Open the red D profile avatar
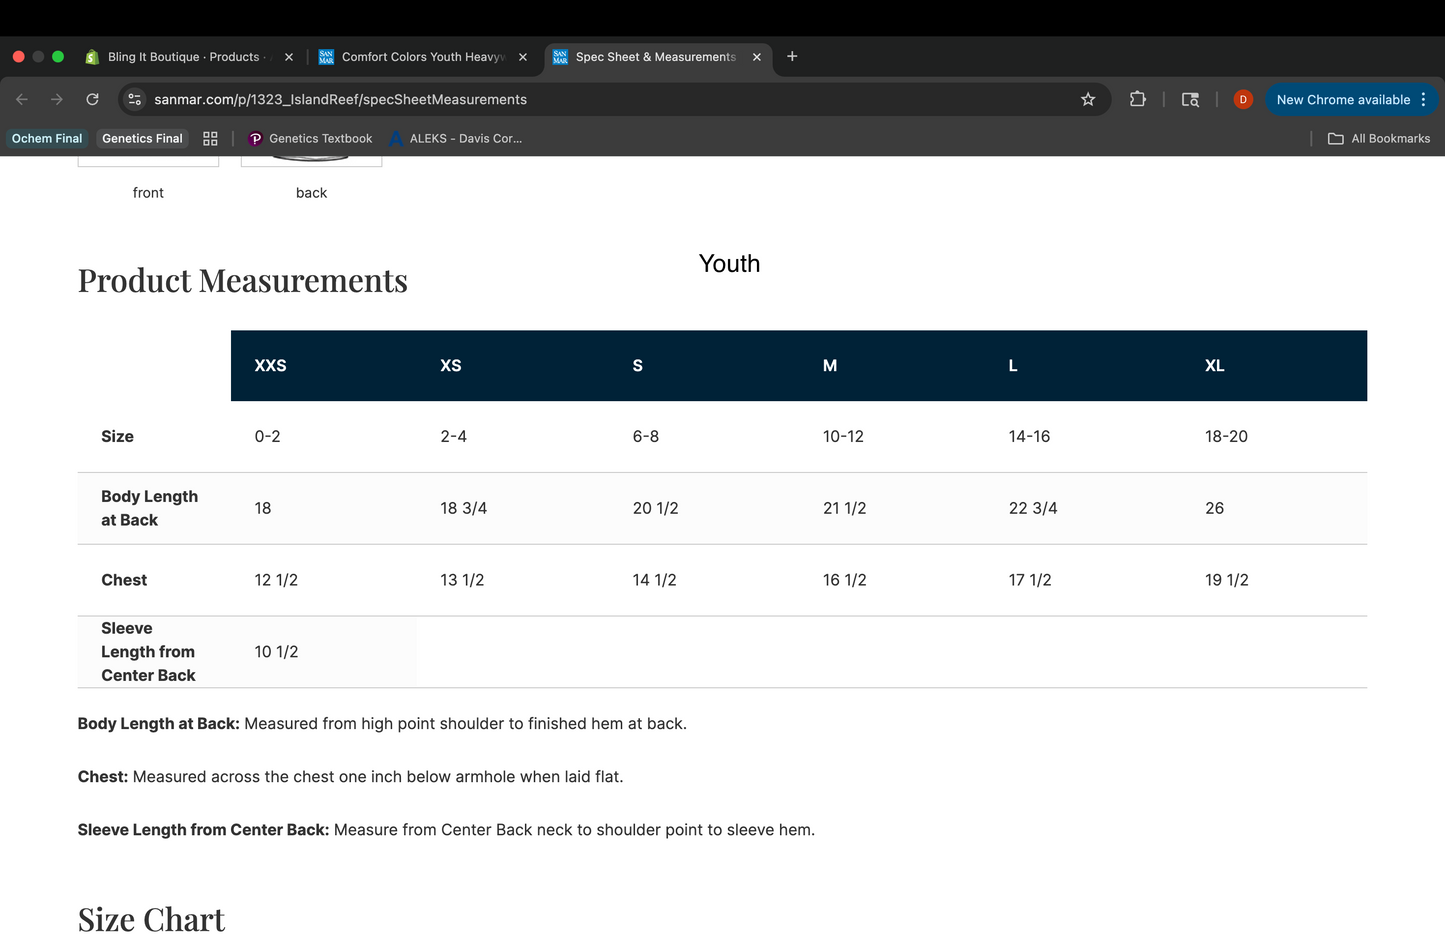The width and height of the screenshot is (1445, 940). point(1243,99)
